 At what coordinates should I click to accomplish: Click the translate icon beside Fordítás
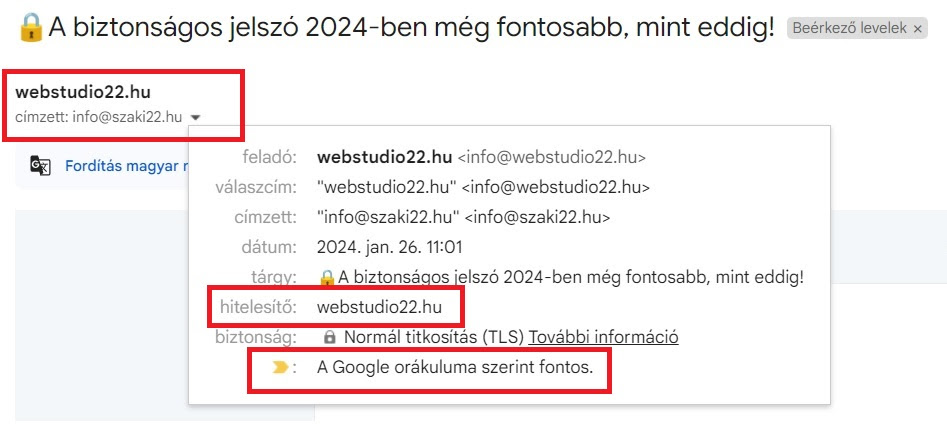pos(40,167)
